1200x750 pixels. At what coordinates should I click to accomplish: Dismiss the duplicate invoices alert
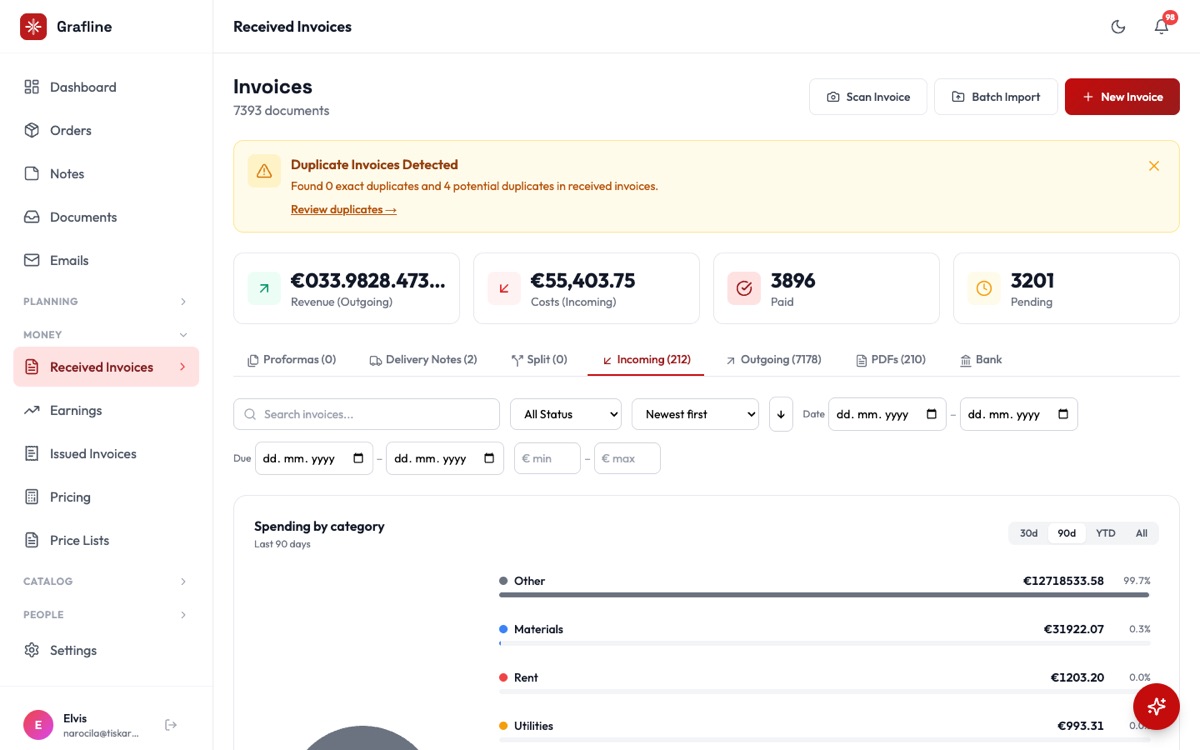1154,166
